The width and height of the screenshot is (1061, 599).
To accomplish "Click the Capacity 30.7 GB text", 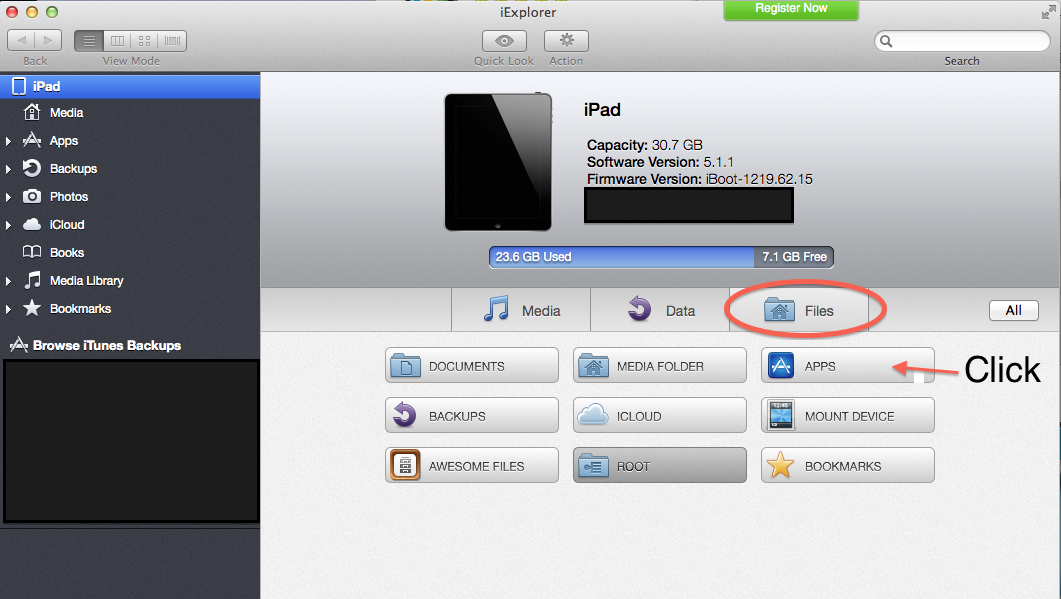I will pos(644,145).
